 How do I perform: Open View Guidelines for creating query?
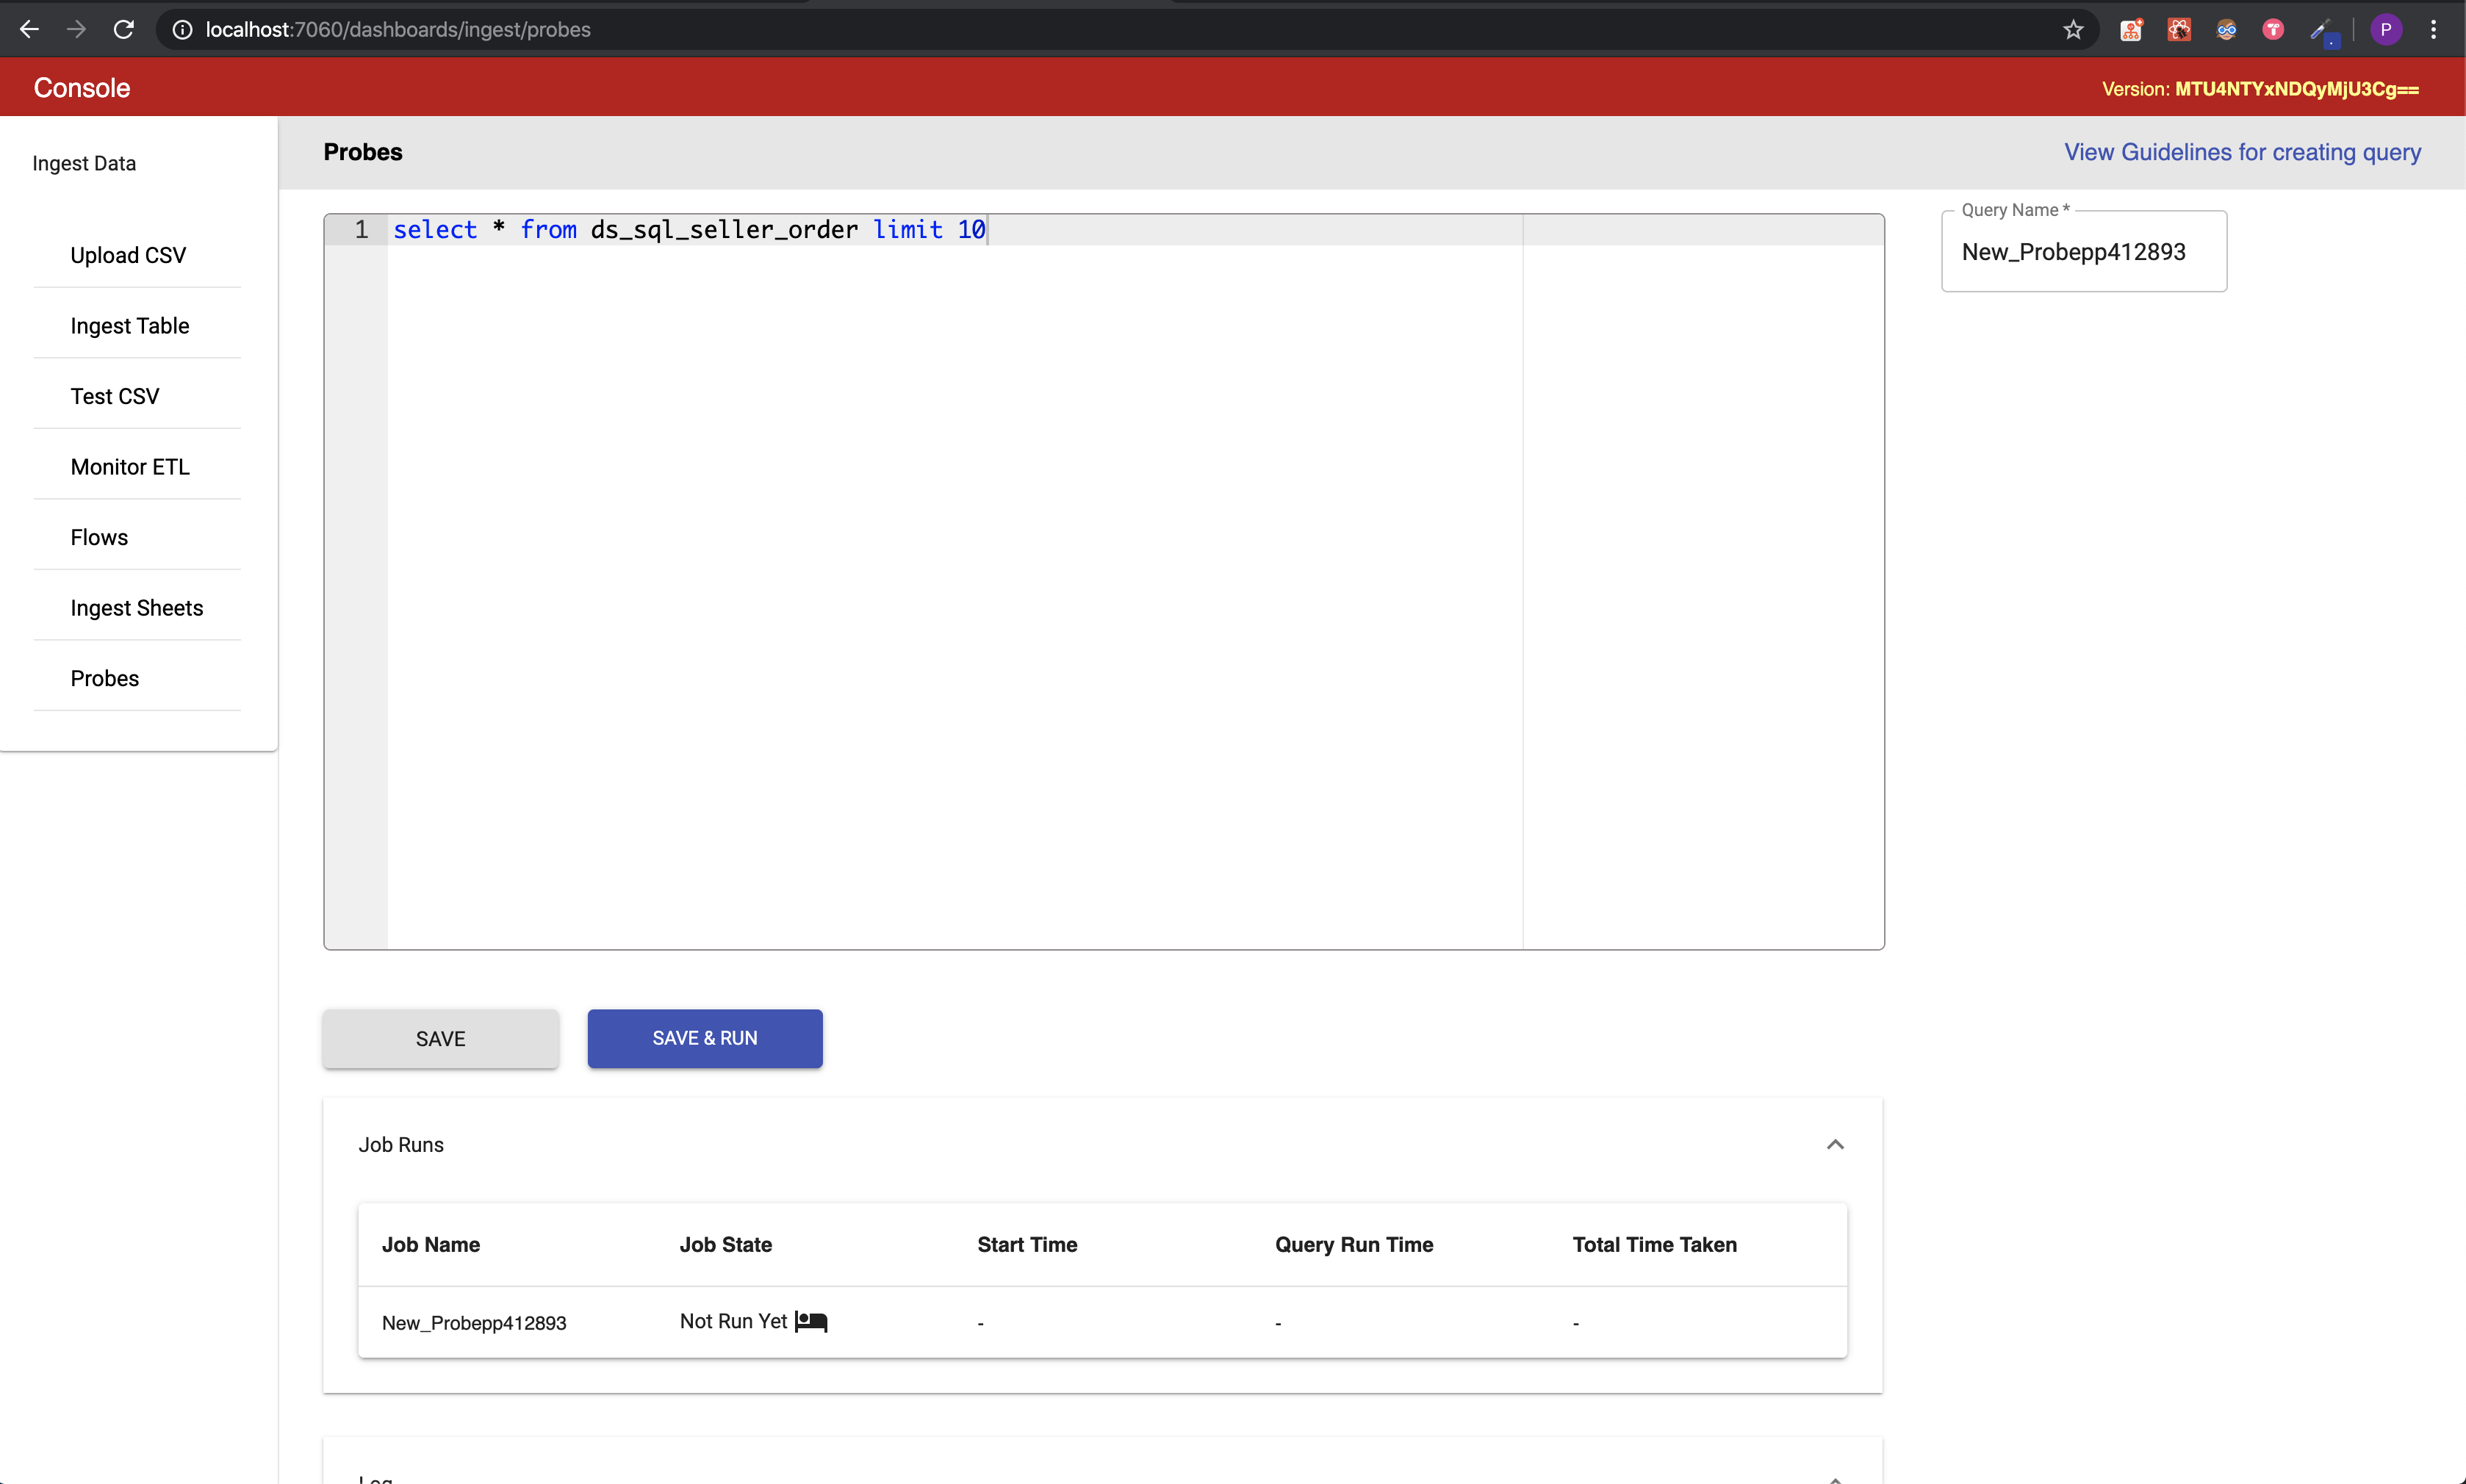(2242, 152)
